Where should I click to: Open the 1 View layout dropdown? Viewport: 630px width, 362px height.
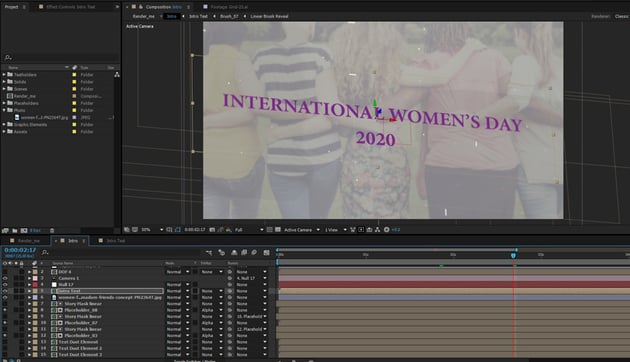[335, 230]
